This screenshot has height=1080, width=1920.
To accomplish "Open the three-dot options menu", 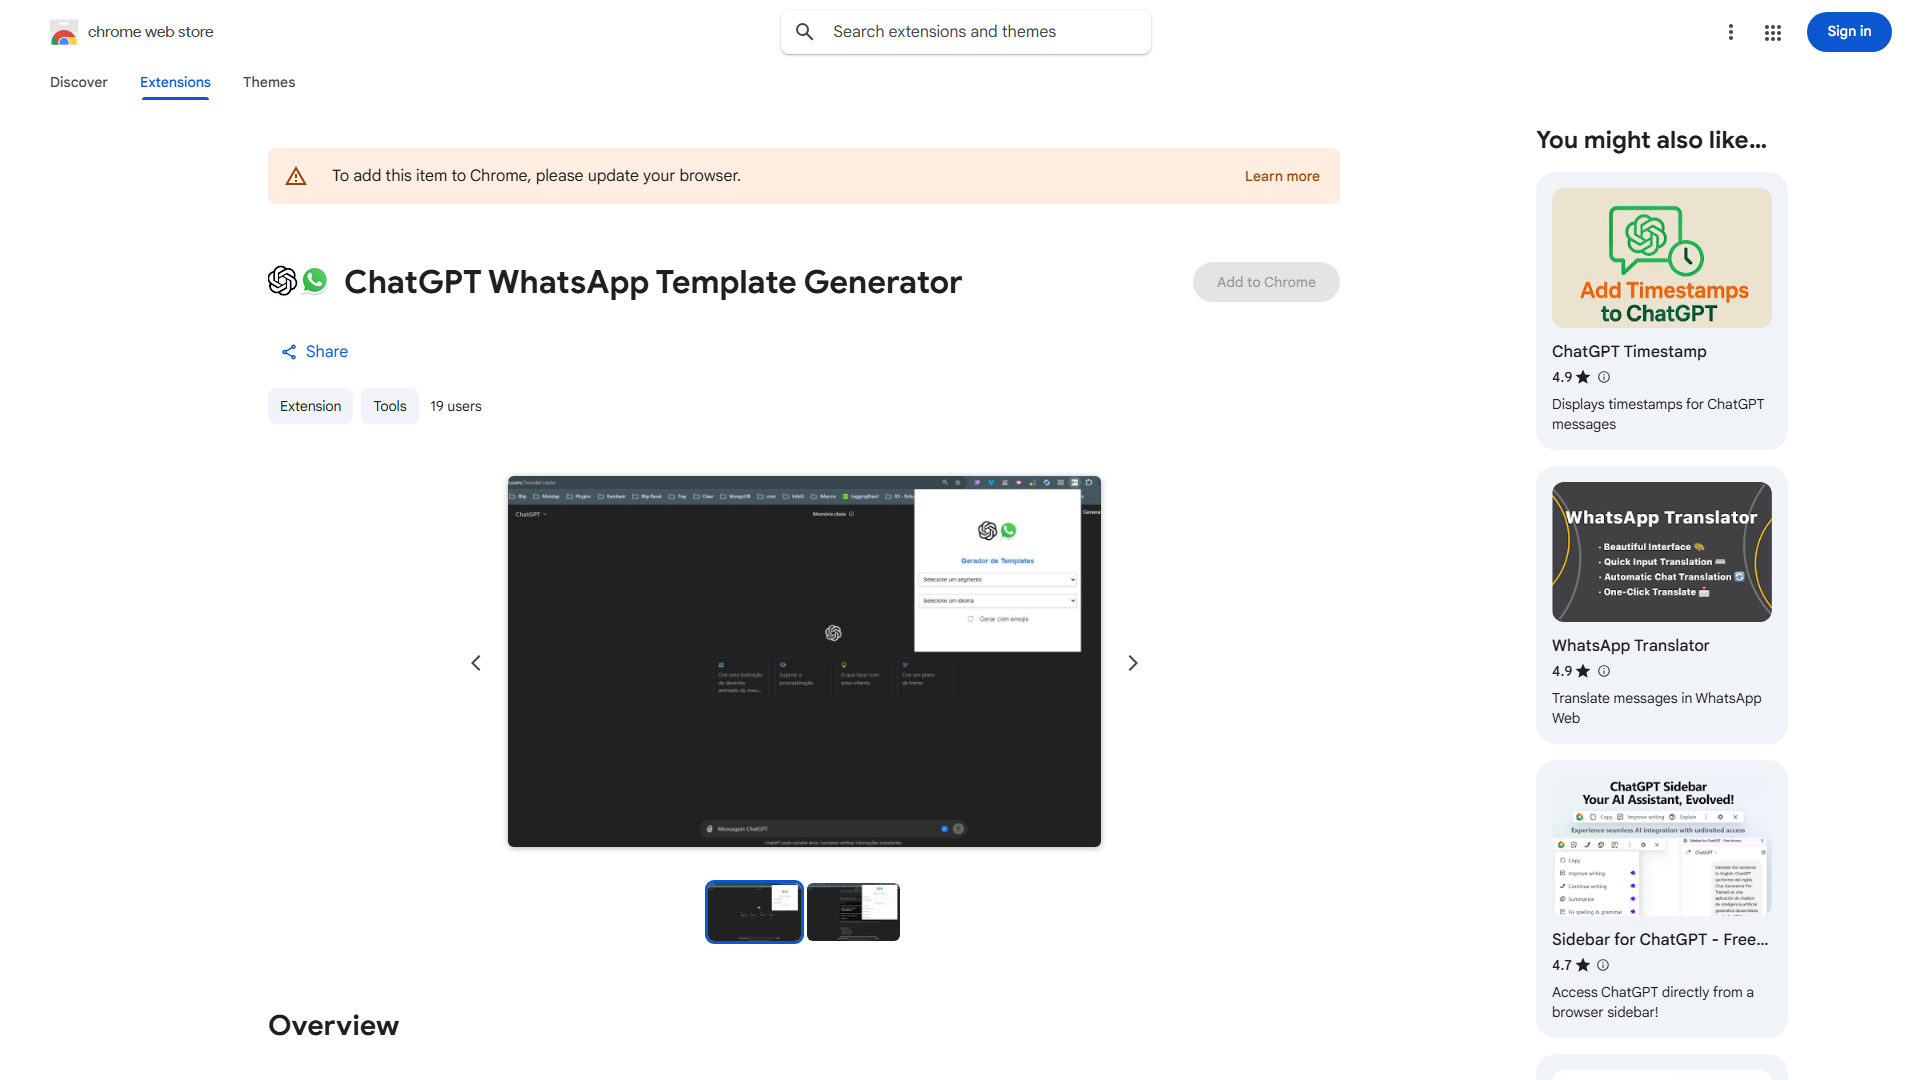I will click(1731, 31).
